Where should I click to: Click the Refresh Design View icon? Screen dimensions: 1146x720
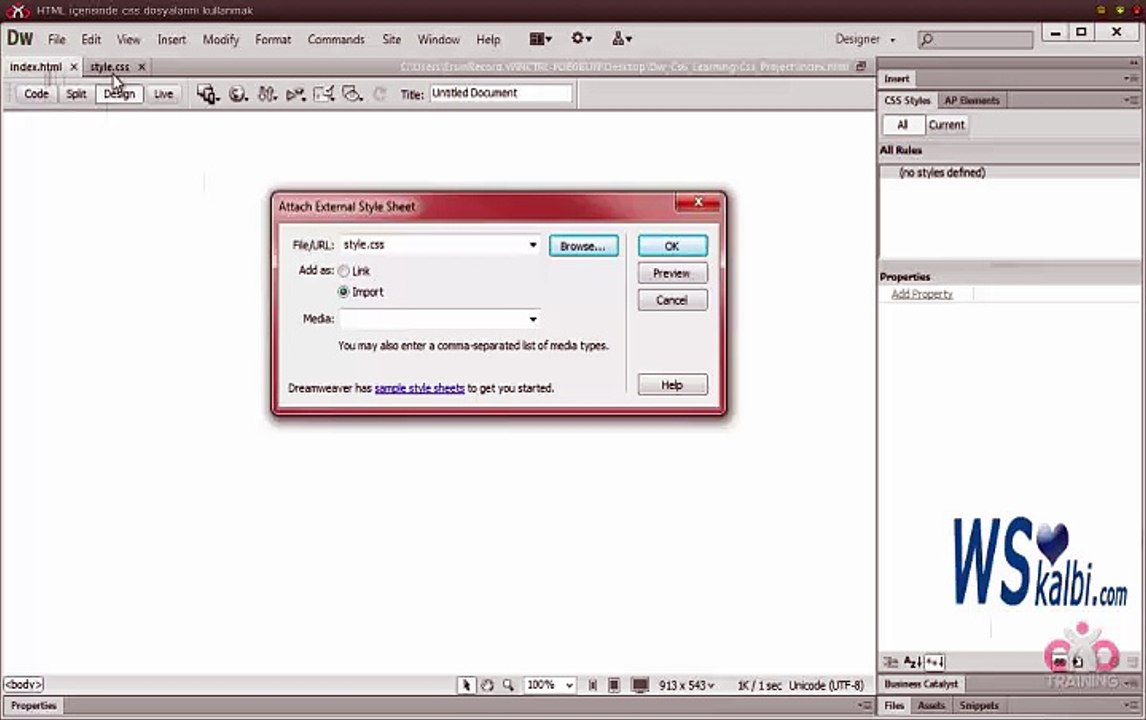pos(379,94)
